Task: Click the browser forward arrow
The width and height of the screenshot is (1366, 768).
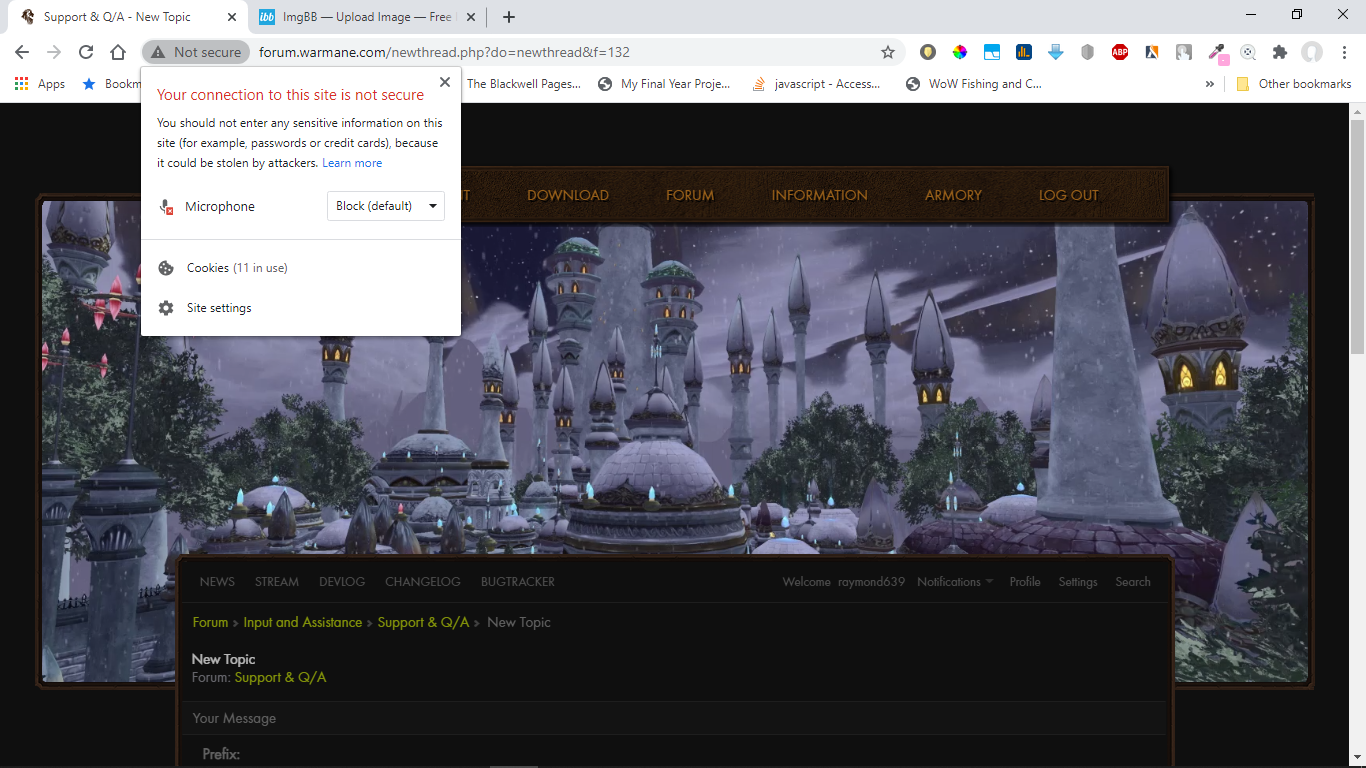Action: tap(54, 52)
